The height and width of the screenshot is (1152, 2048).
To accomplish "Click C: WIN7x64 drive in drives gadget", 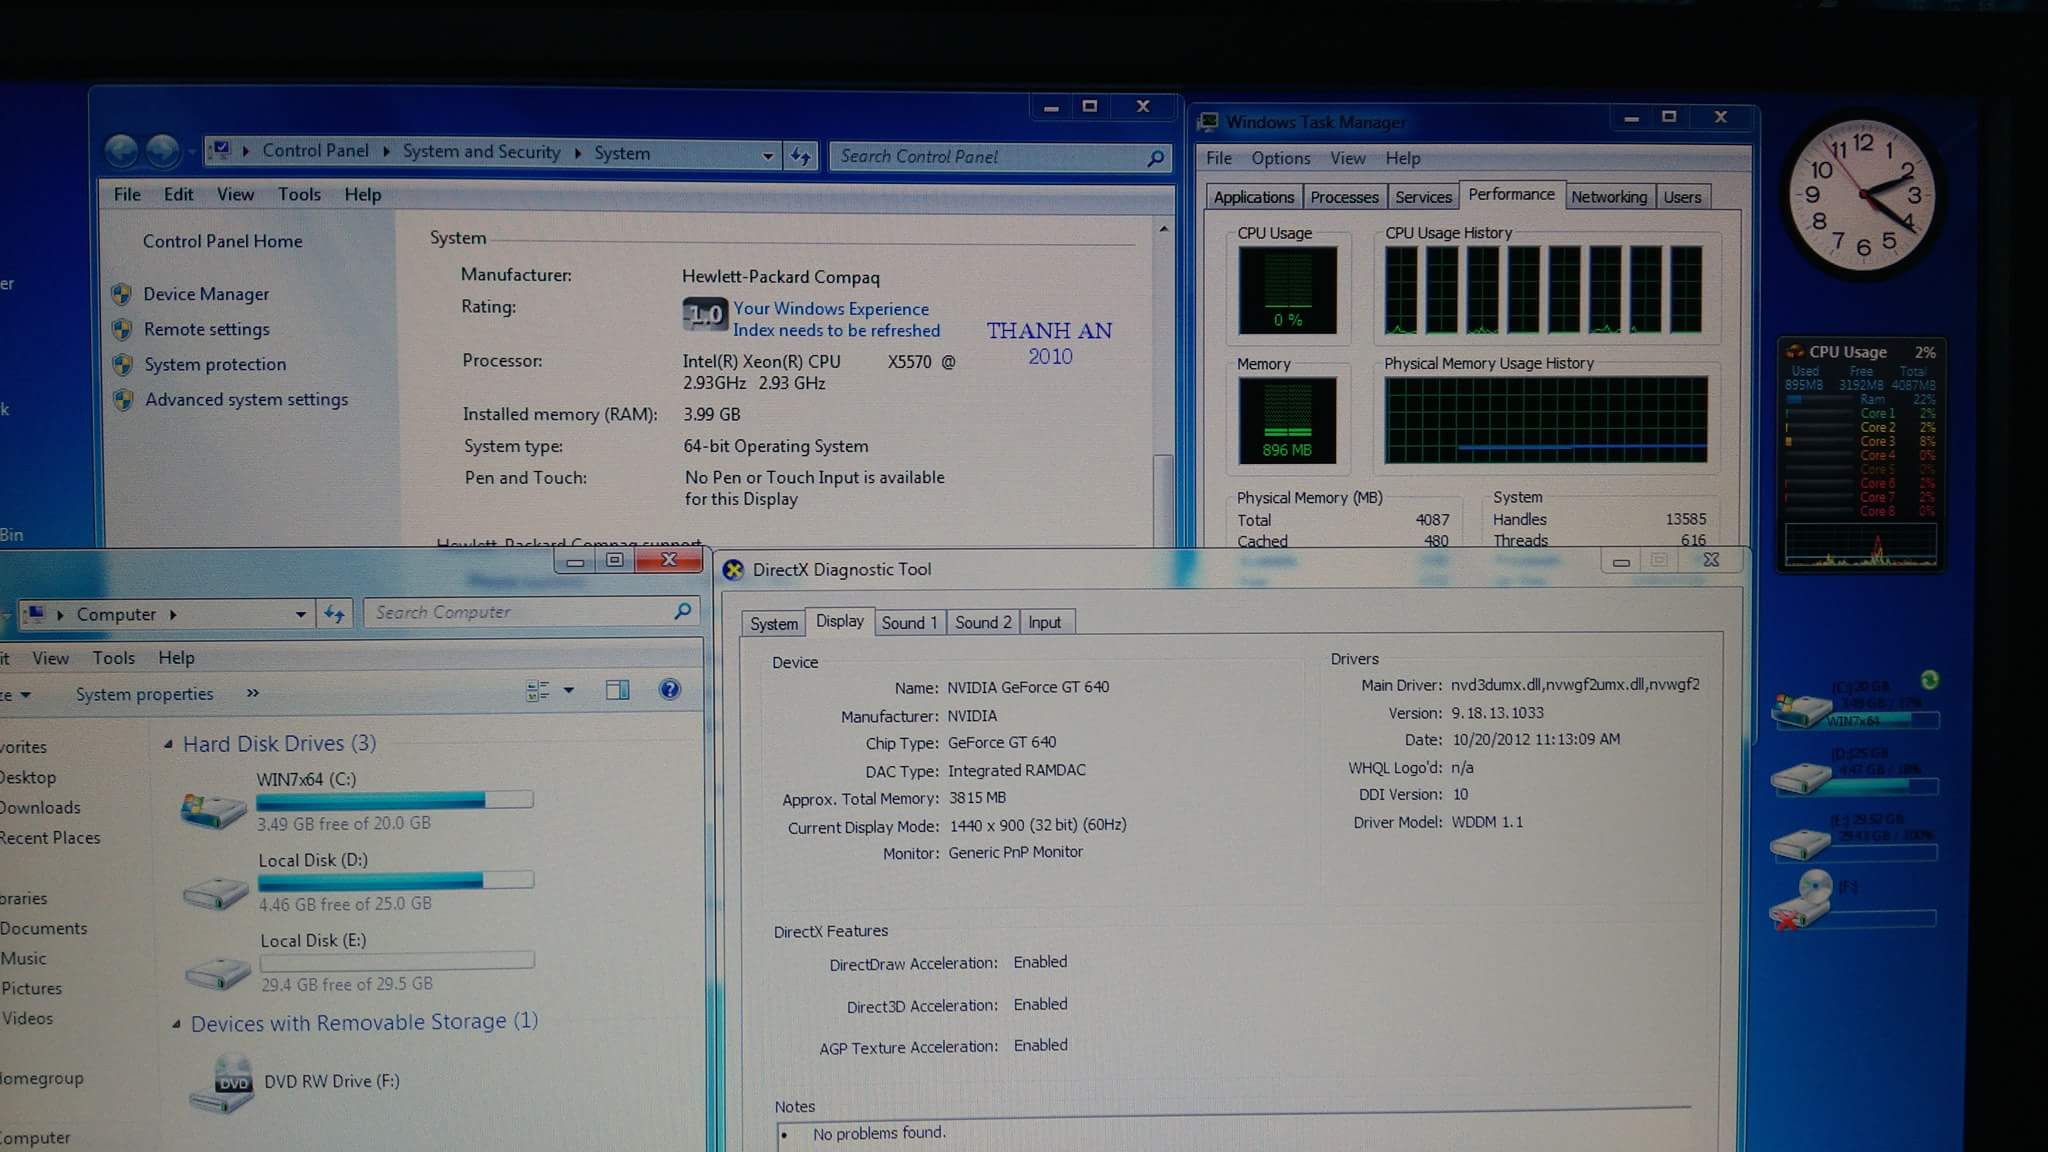I will (x=1855, y=707).
